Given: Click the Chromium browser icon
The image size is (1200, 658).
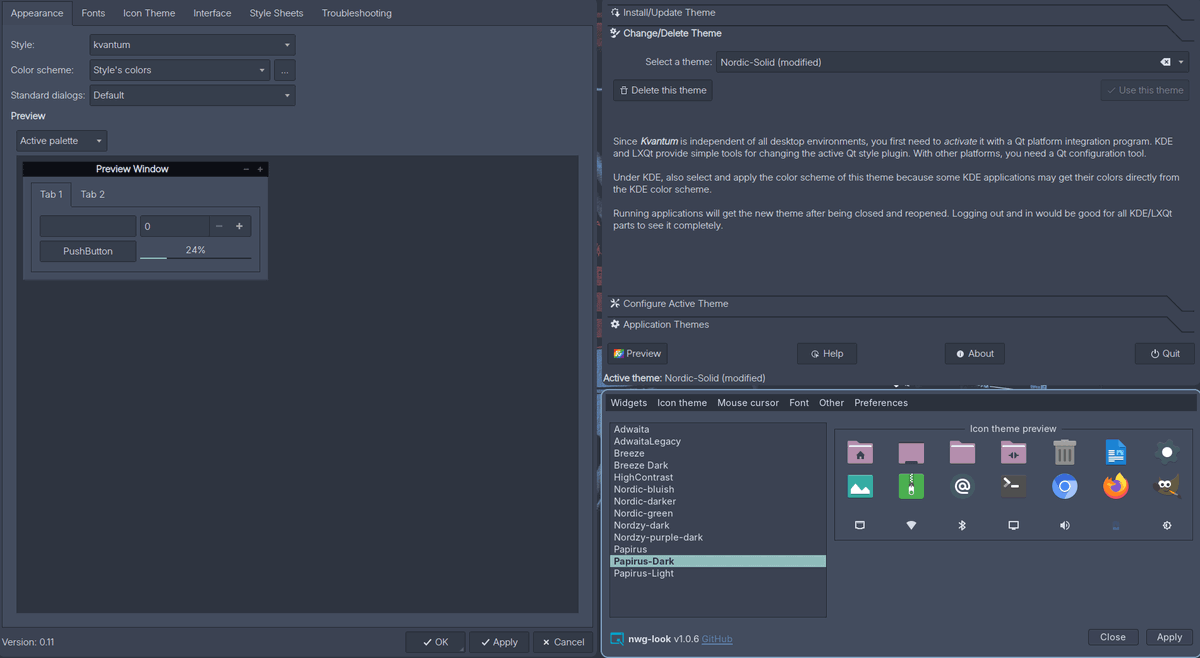Looking at the screenshot, I should pos(1064,487).
